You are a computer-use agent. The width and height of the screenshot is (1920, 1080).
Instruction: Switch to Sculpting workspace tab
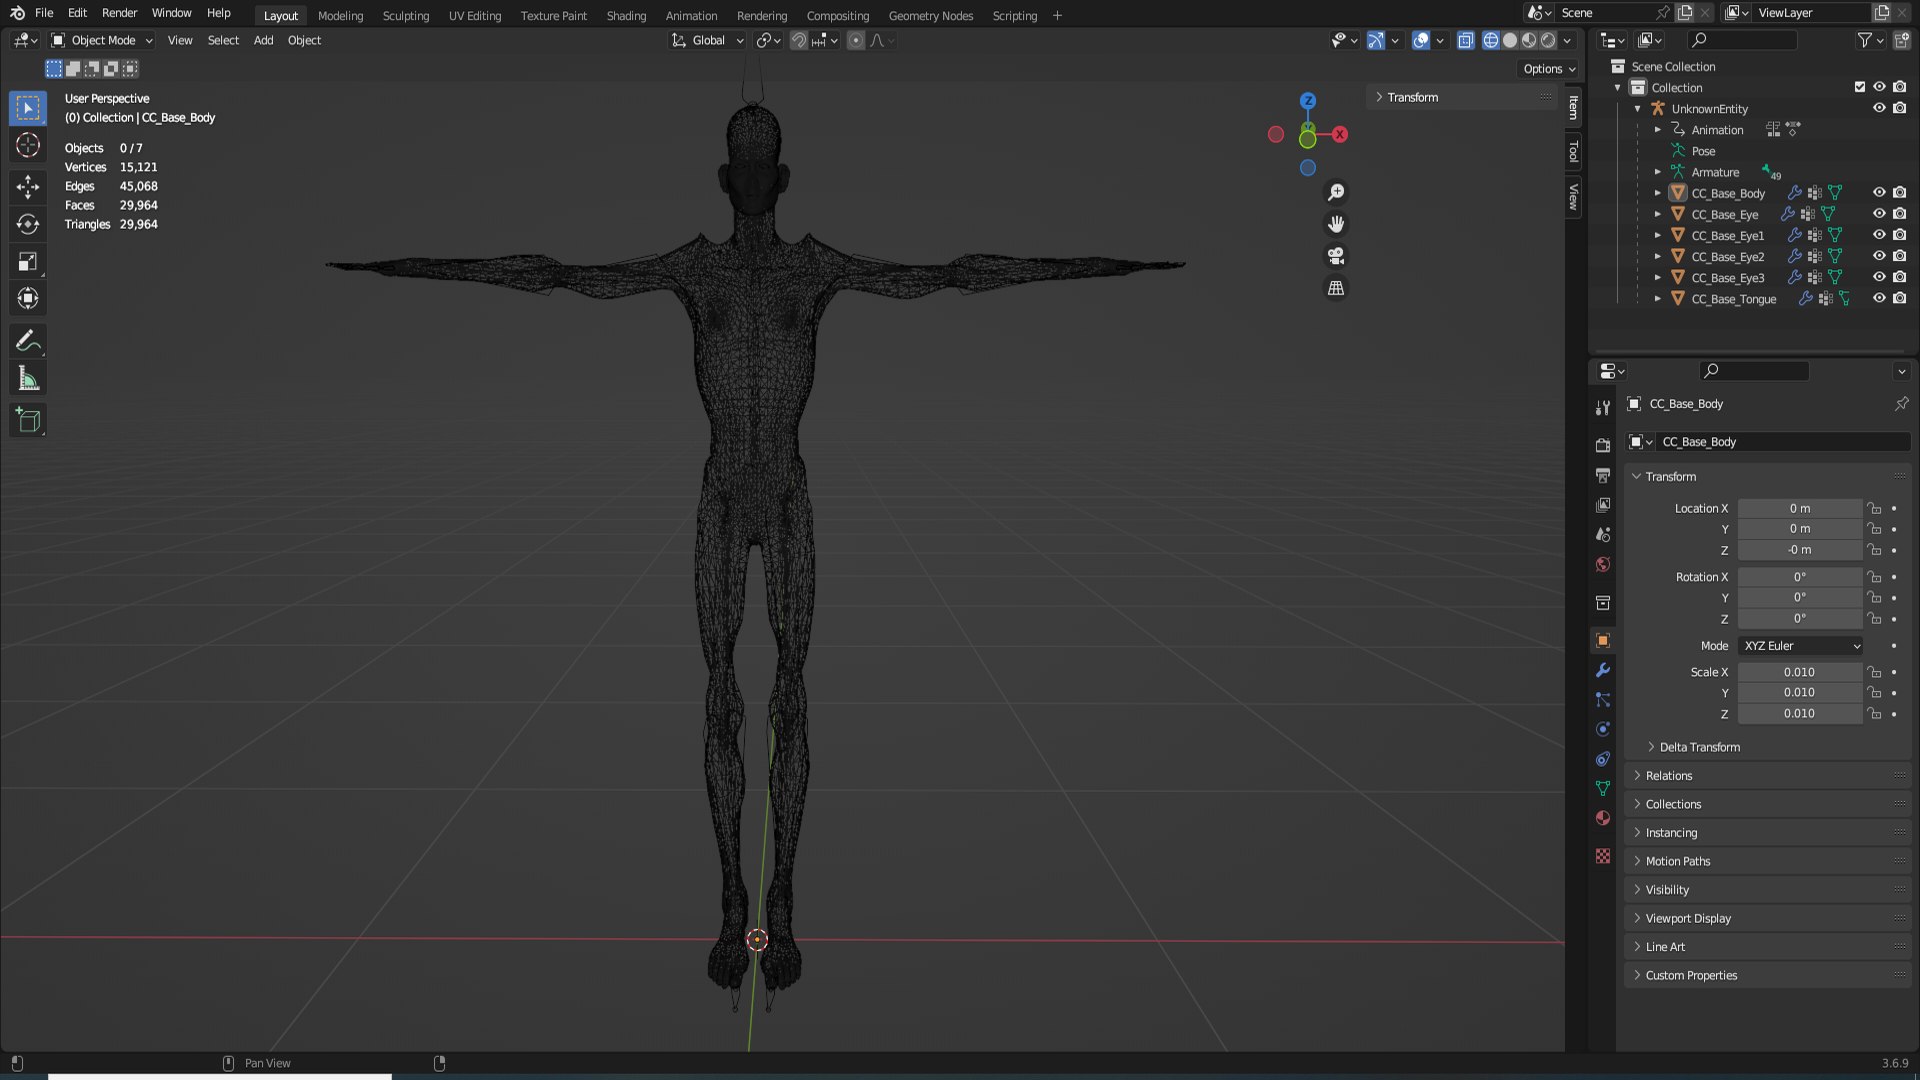(405, 15)
